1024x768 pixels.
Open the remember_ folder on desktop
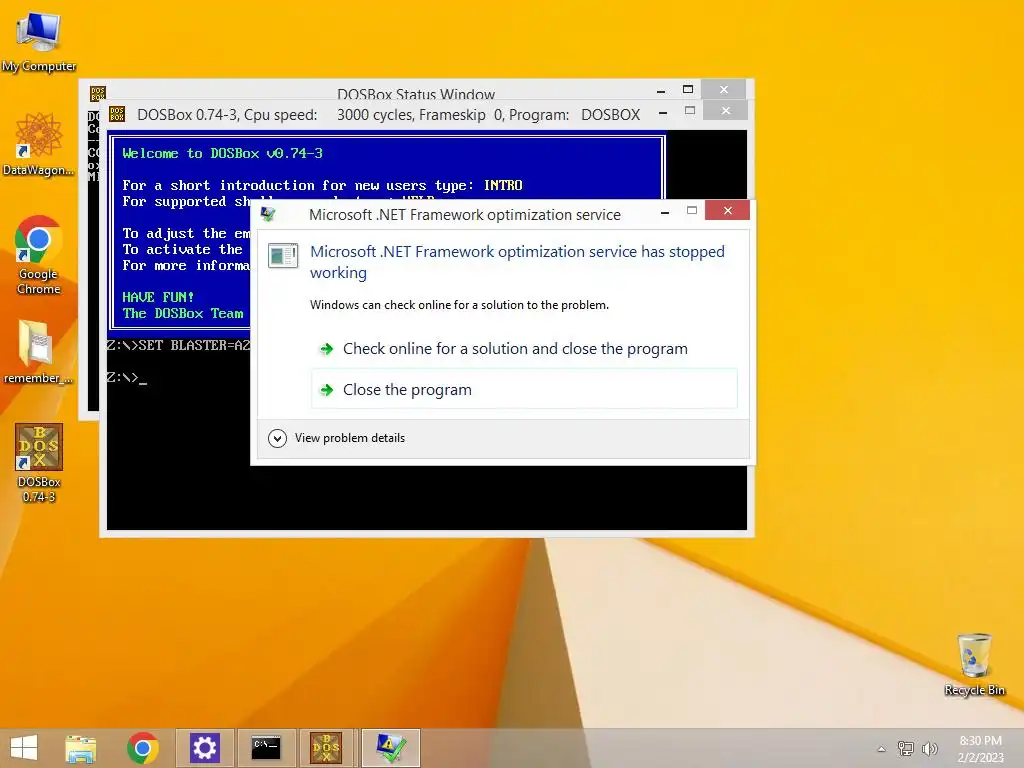(x=39, y=351)
